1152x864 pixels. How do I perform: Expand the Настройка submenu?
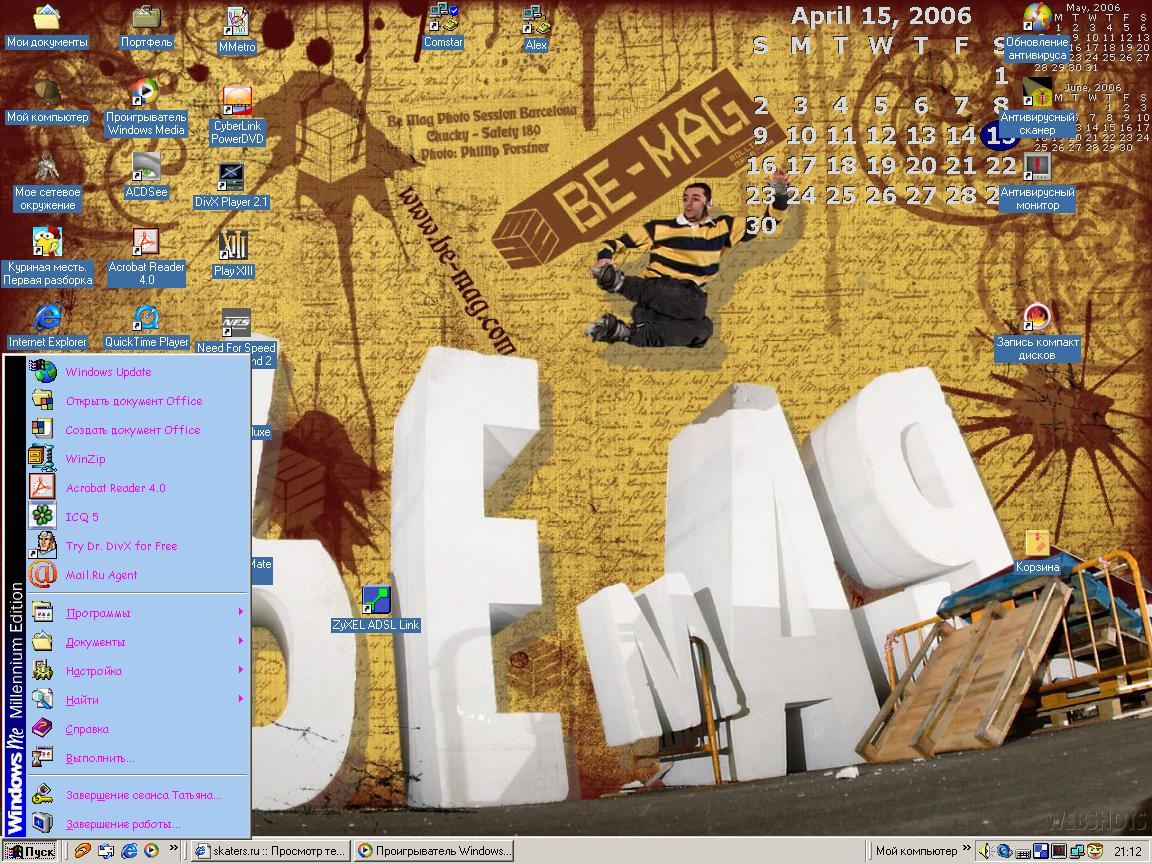94,671
